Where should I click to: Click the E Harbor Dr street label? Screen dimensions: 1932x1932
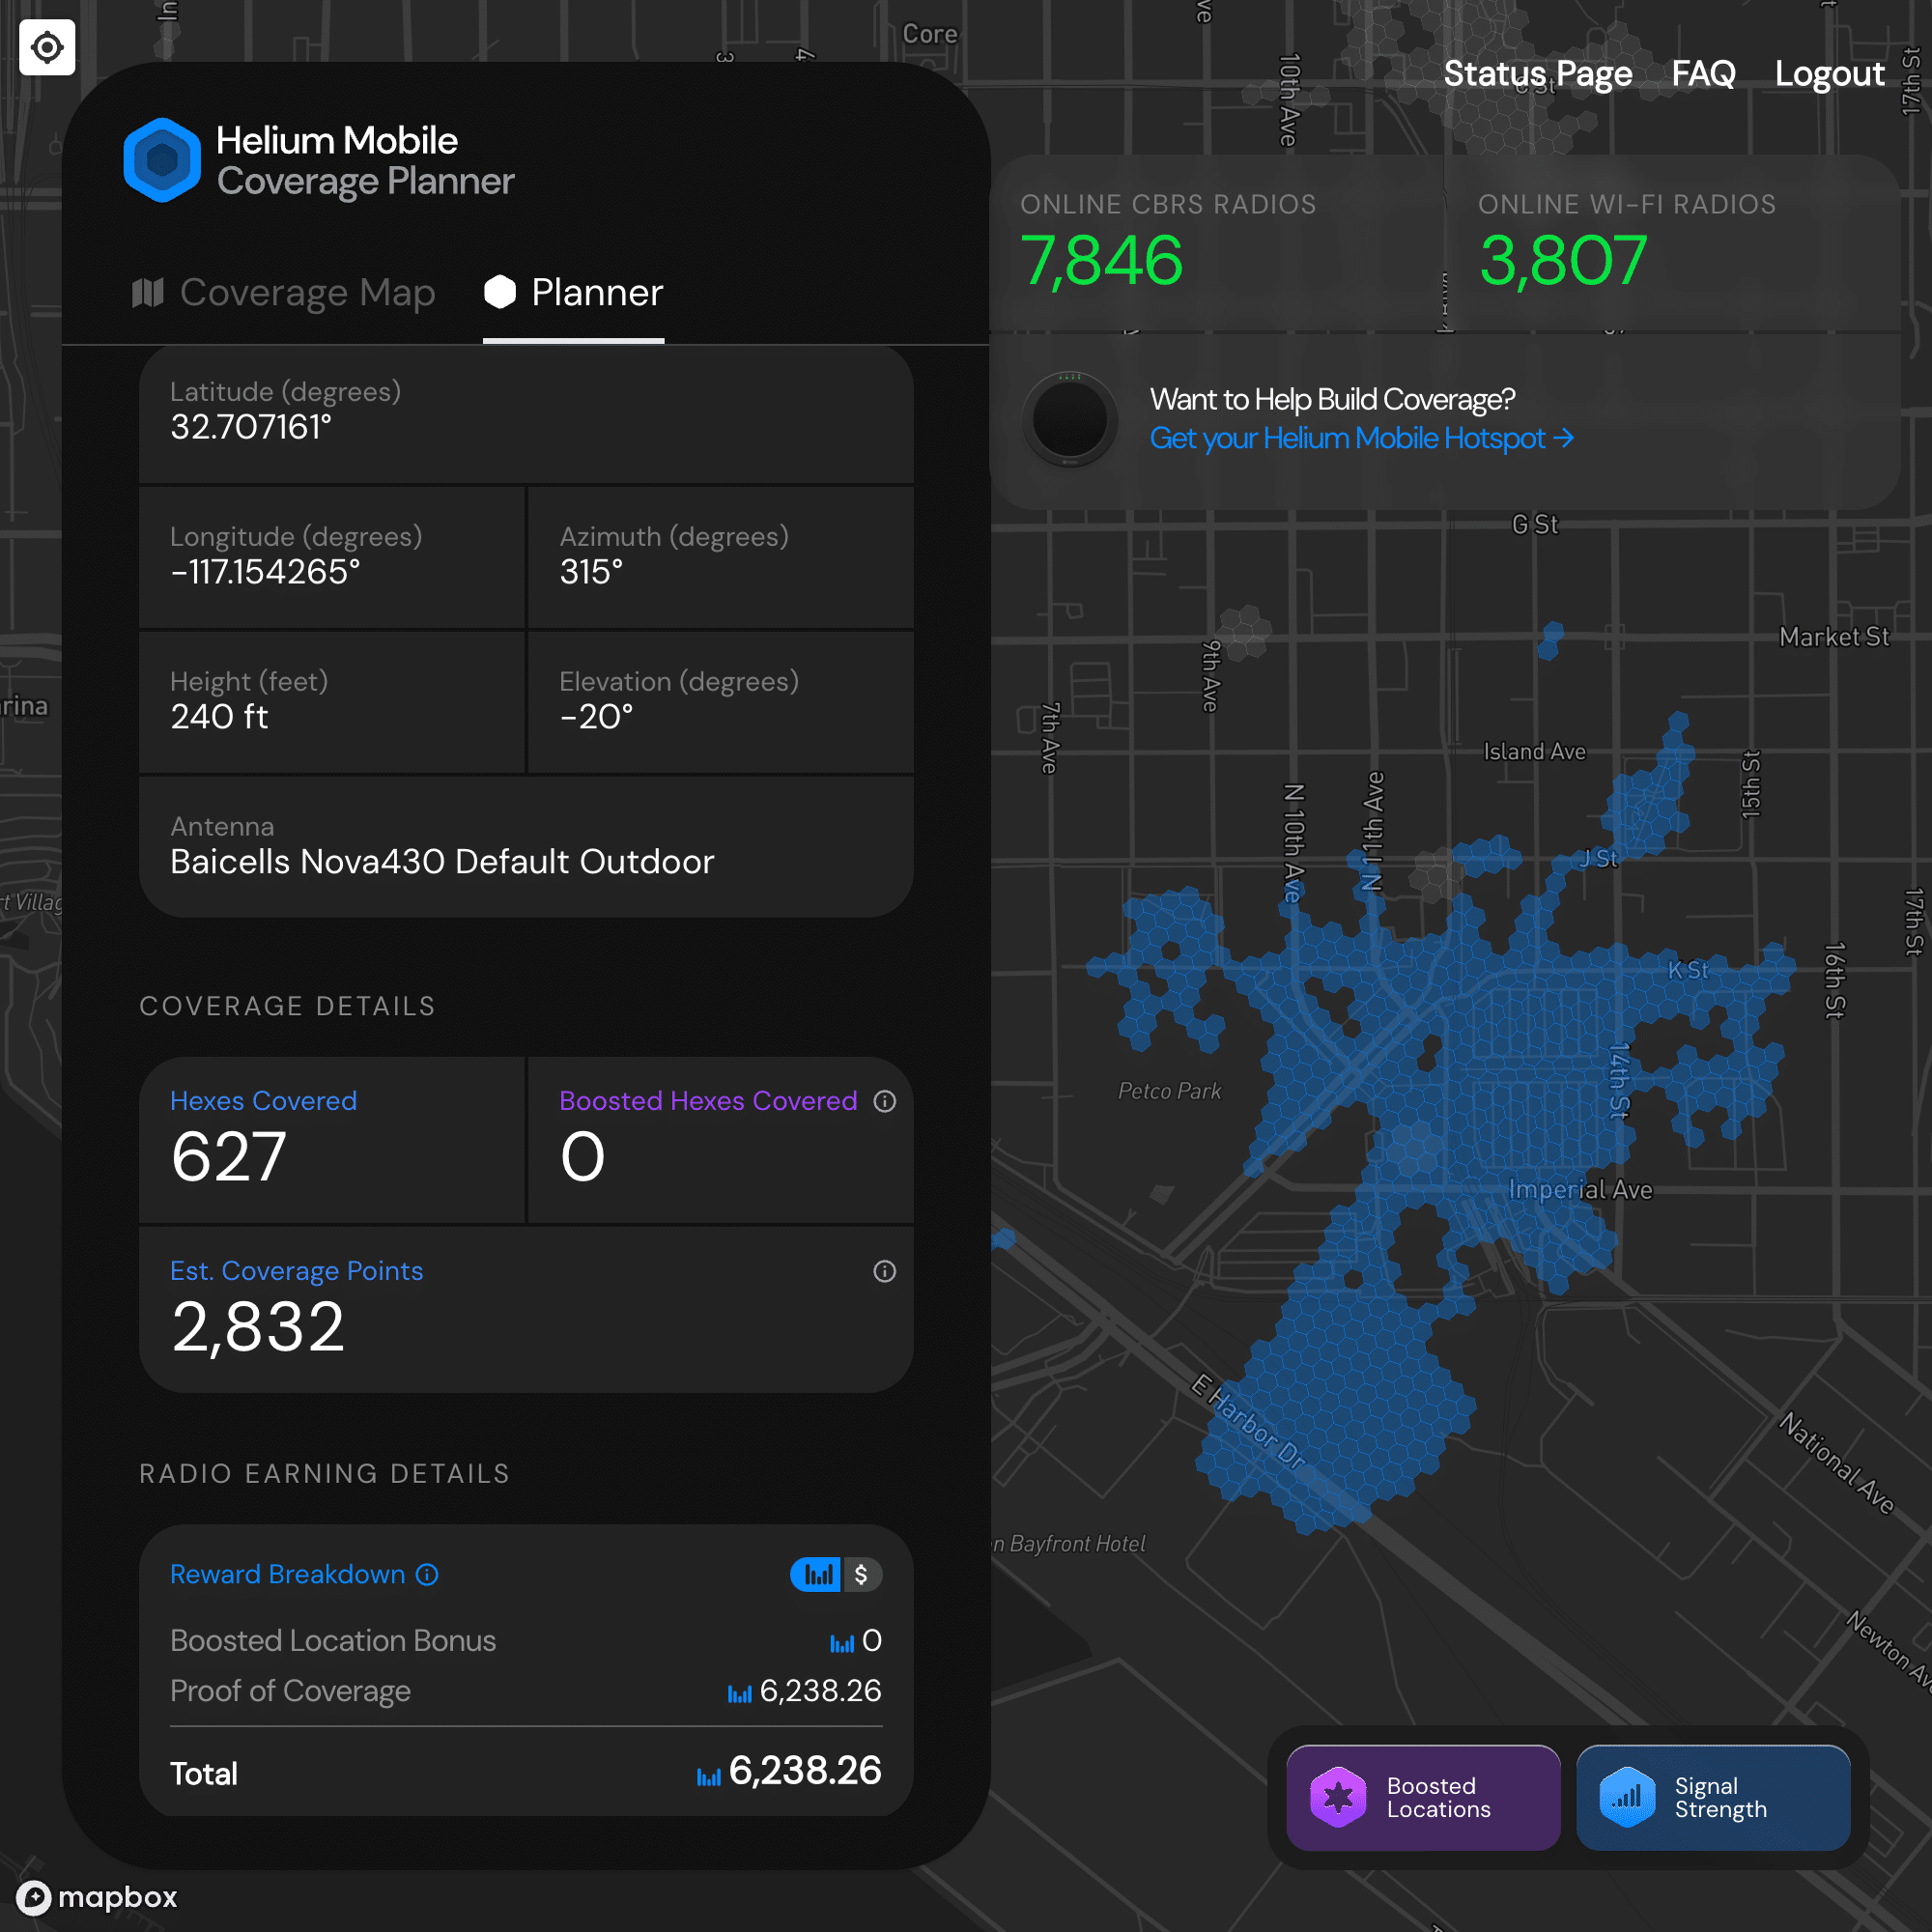(1248, 1421)
